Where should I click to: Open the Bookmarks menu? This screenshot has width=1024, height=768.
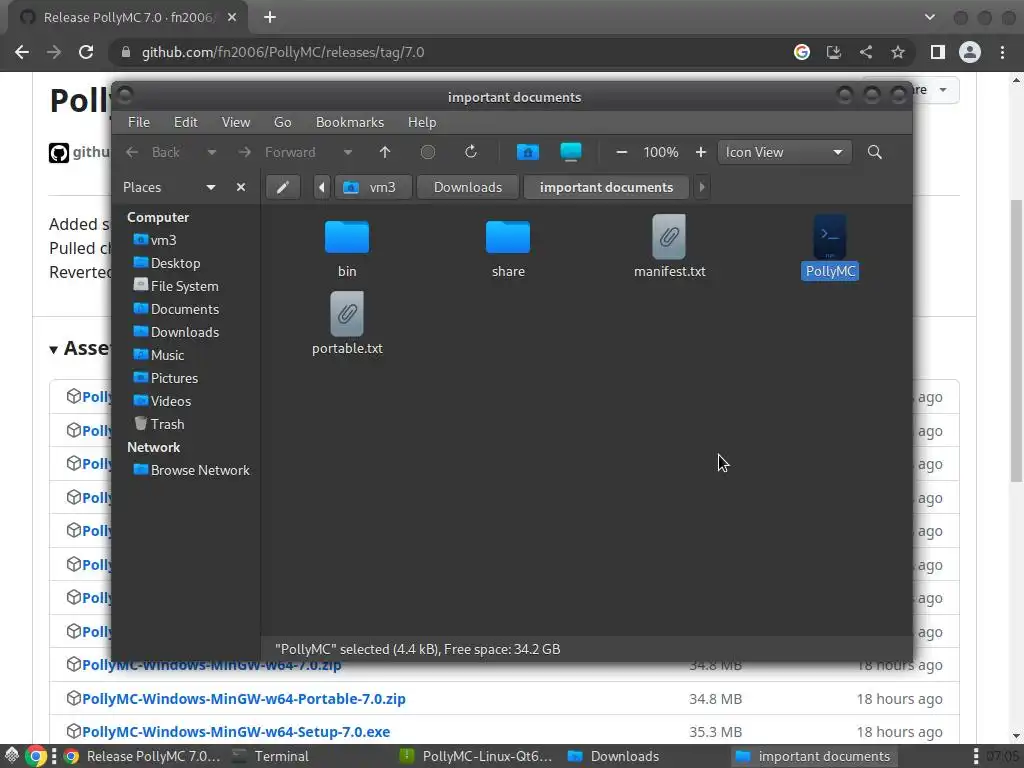pyautogui.click(x=350, y=122)
